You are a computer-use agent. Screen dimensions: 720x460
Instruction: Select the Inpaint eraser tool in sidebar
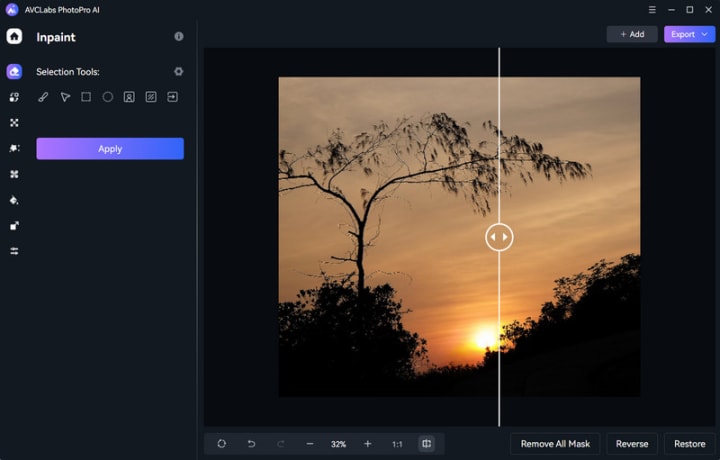(14, 72)
